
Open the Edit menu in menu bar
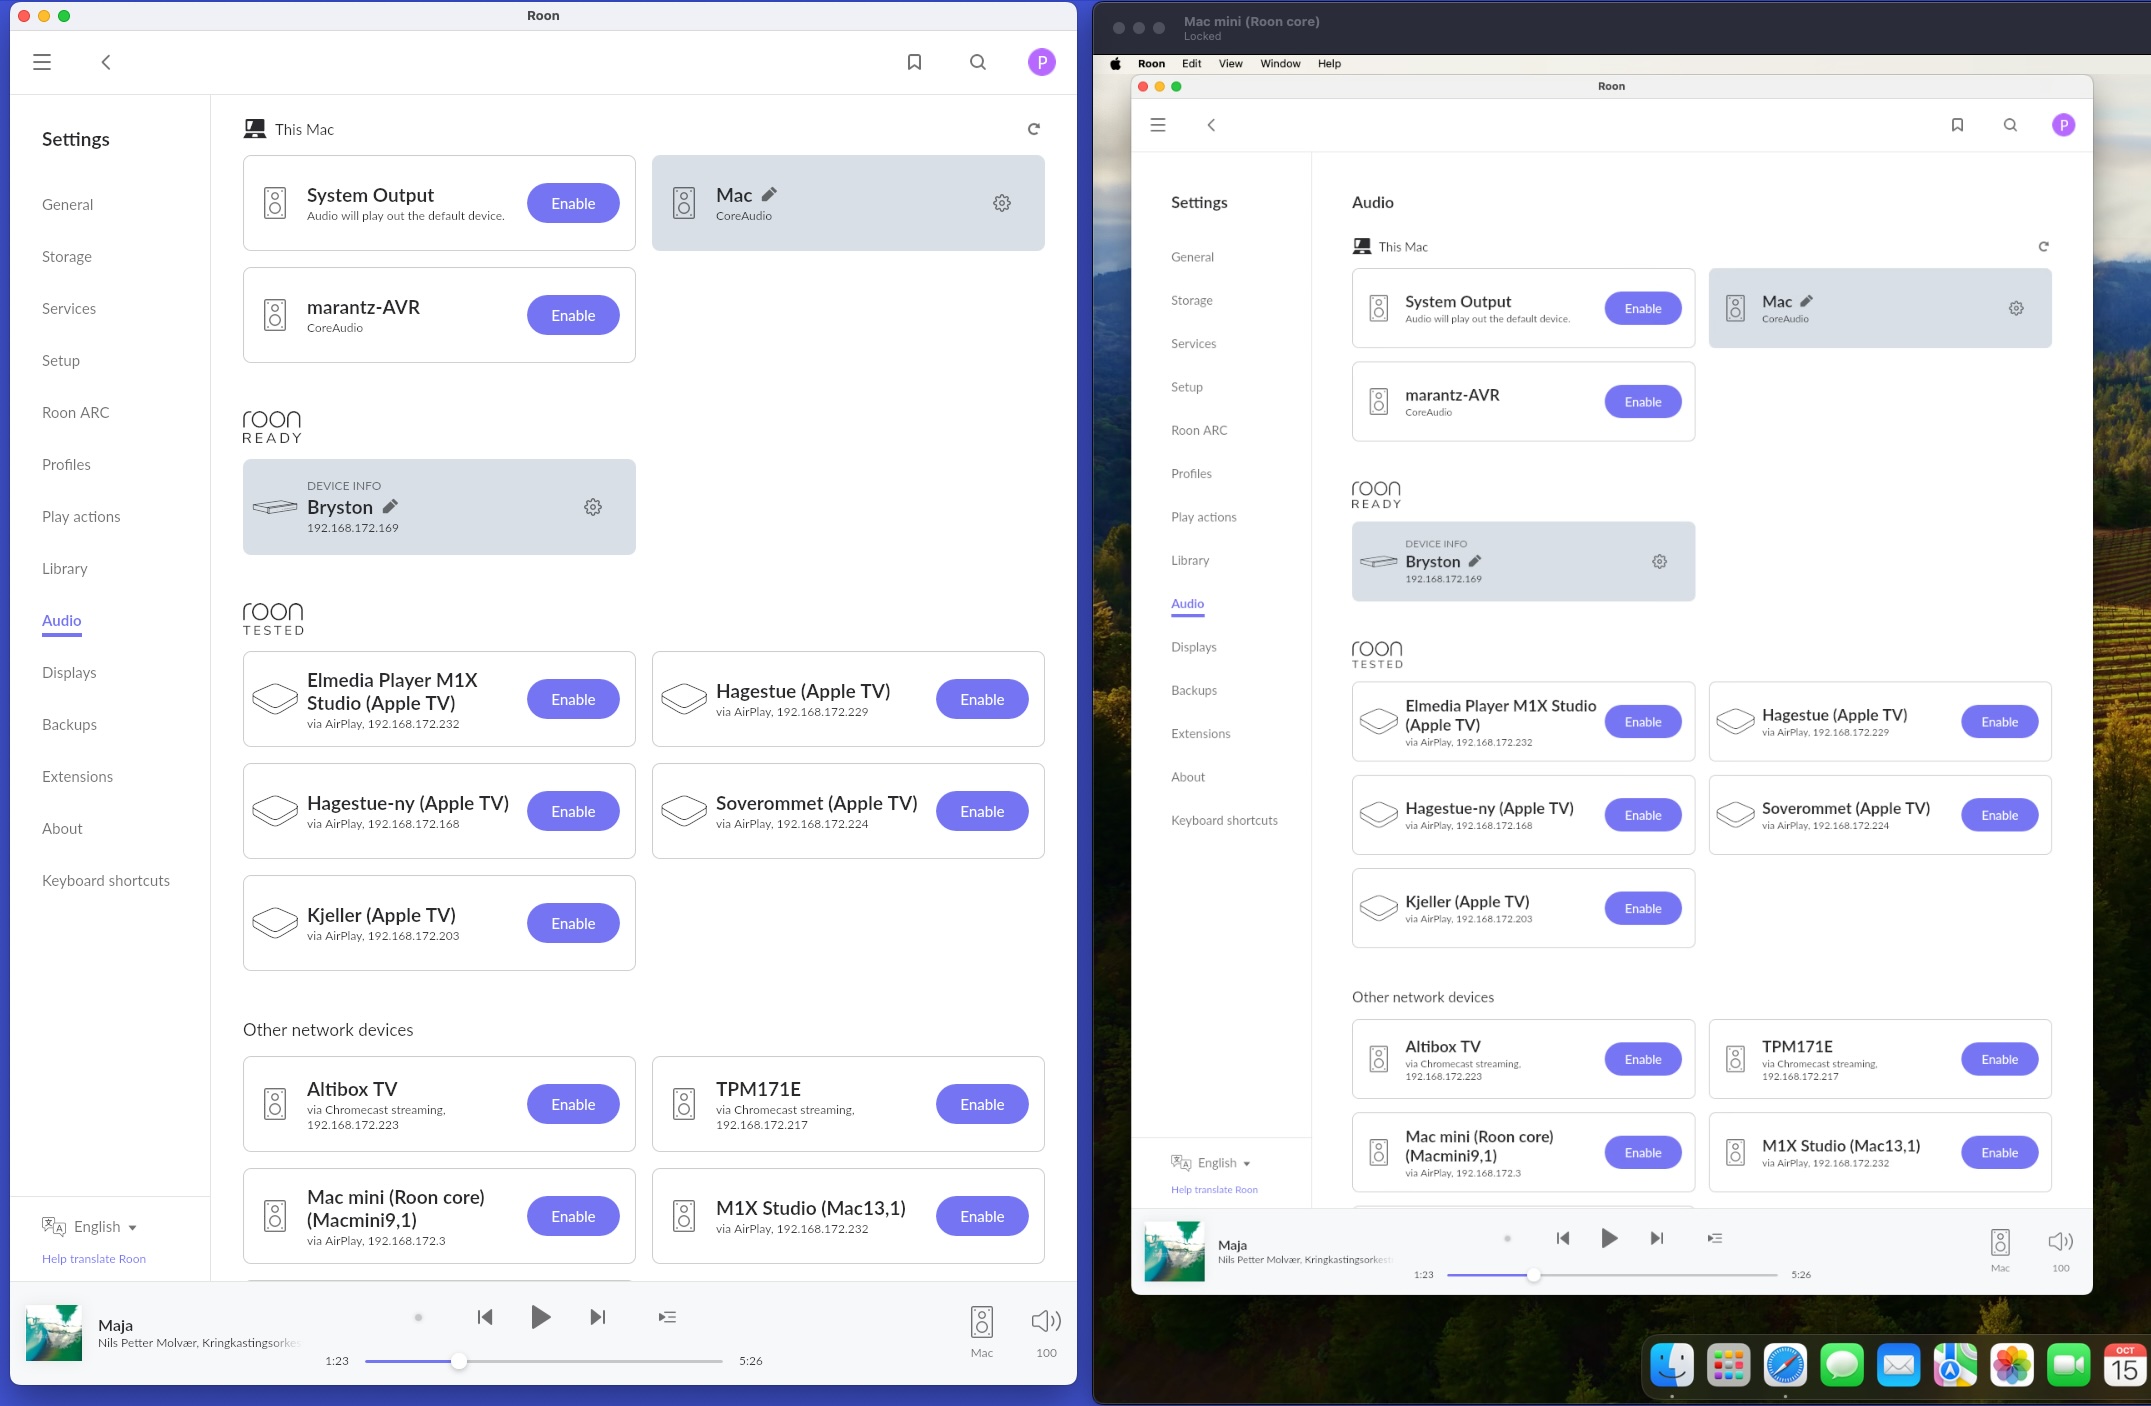click(x=1191, y=63)
